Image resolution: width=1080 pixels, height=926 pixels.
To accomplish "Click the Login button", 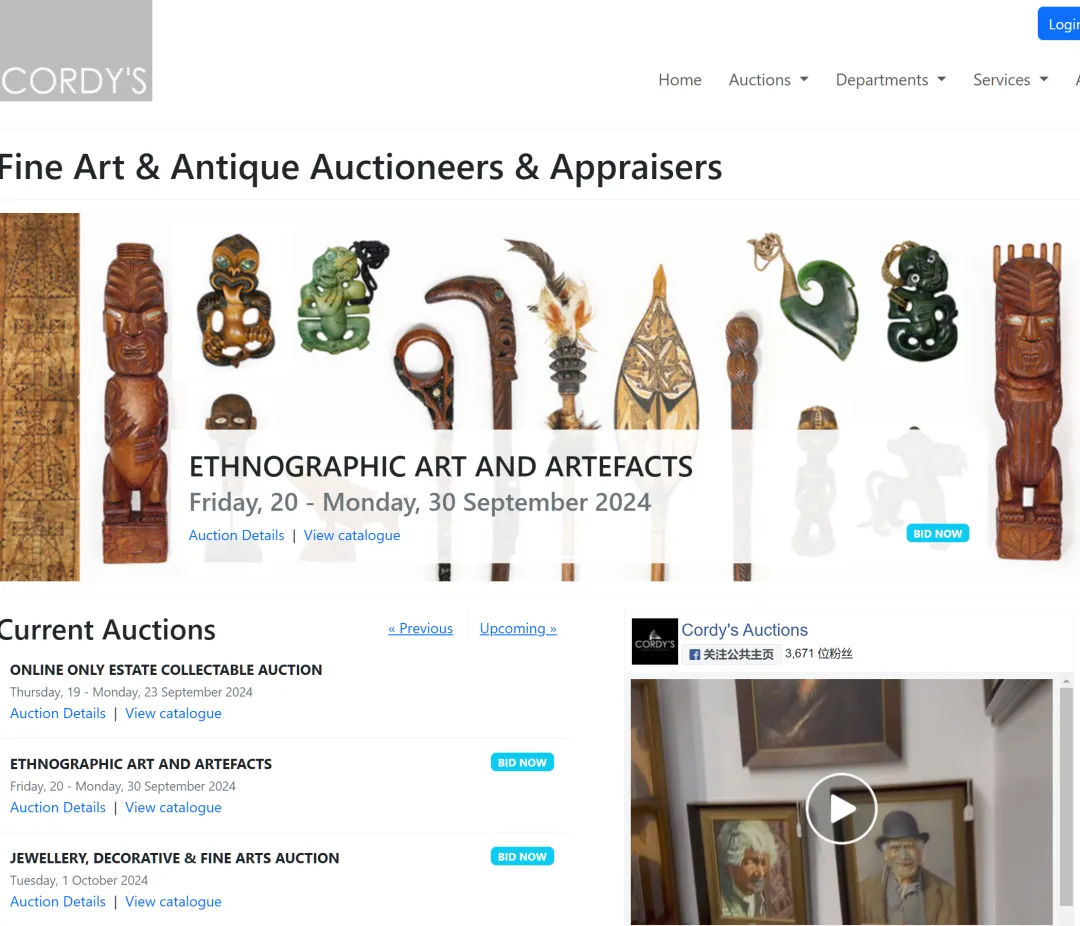I will (x=1059, y=24).
